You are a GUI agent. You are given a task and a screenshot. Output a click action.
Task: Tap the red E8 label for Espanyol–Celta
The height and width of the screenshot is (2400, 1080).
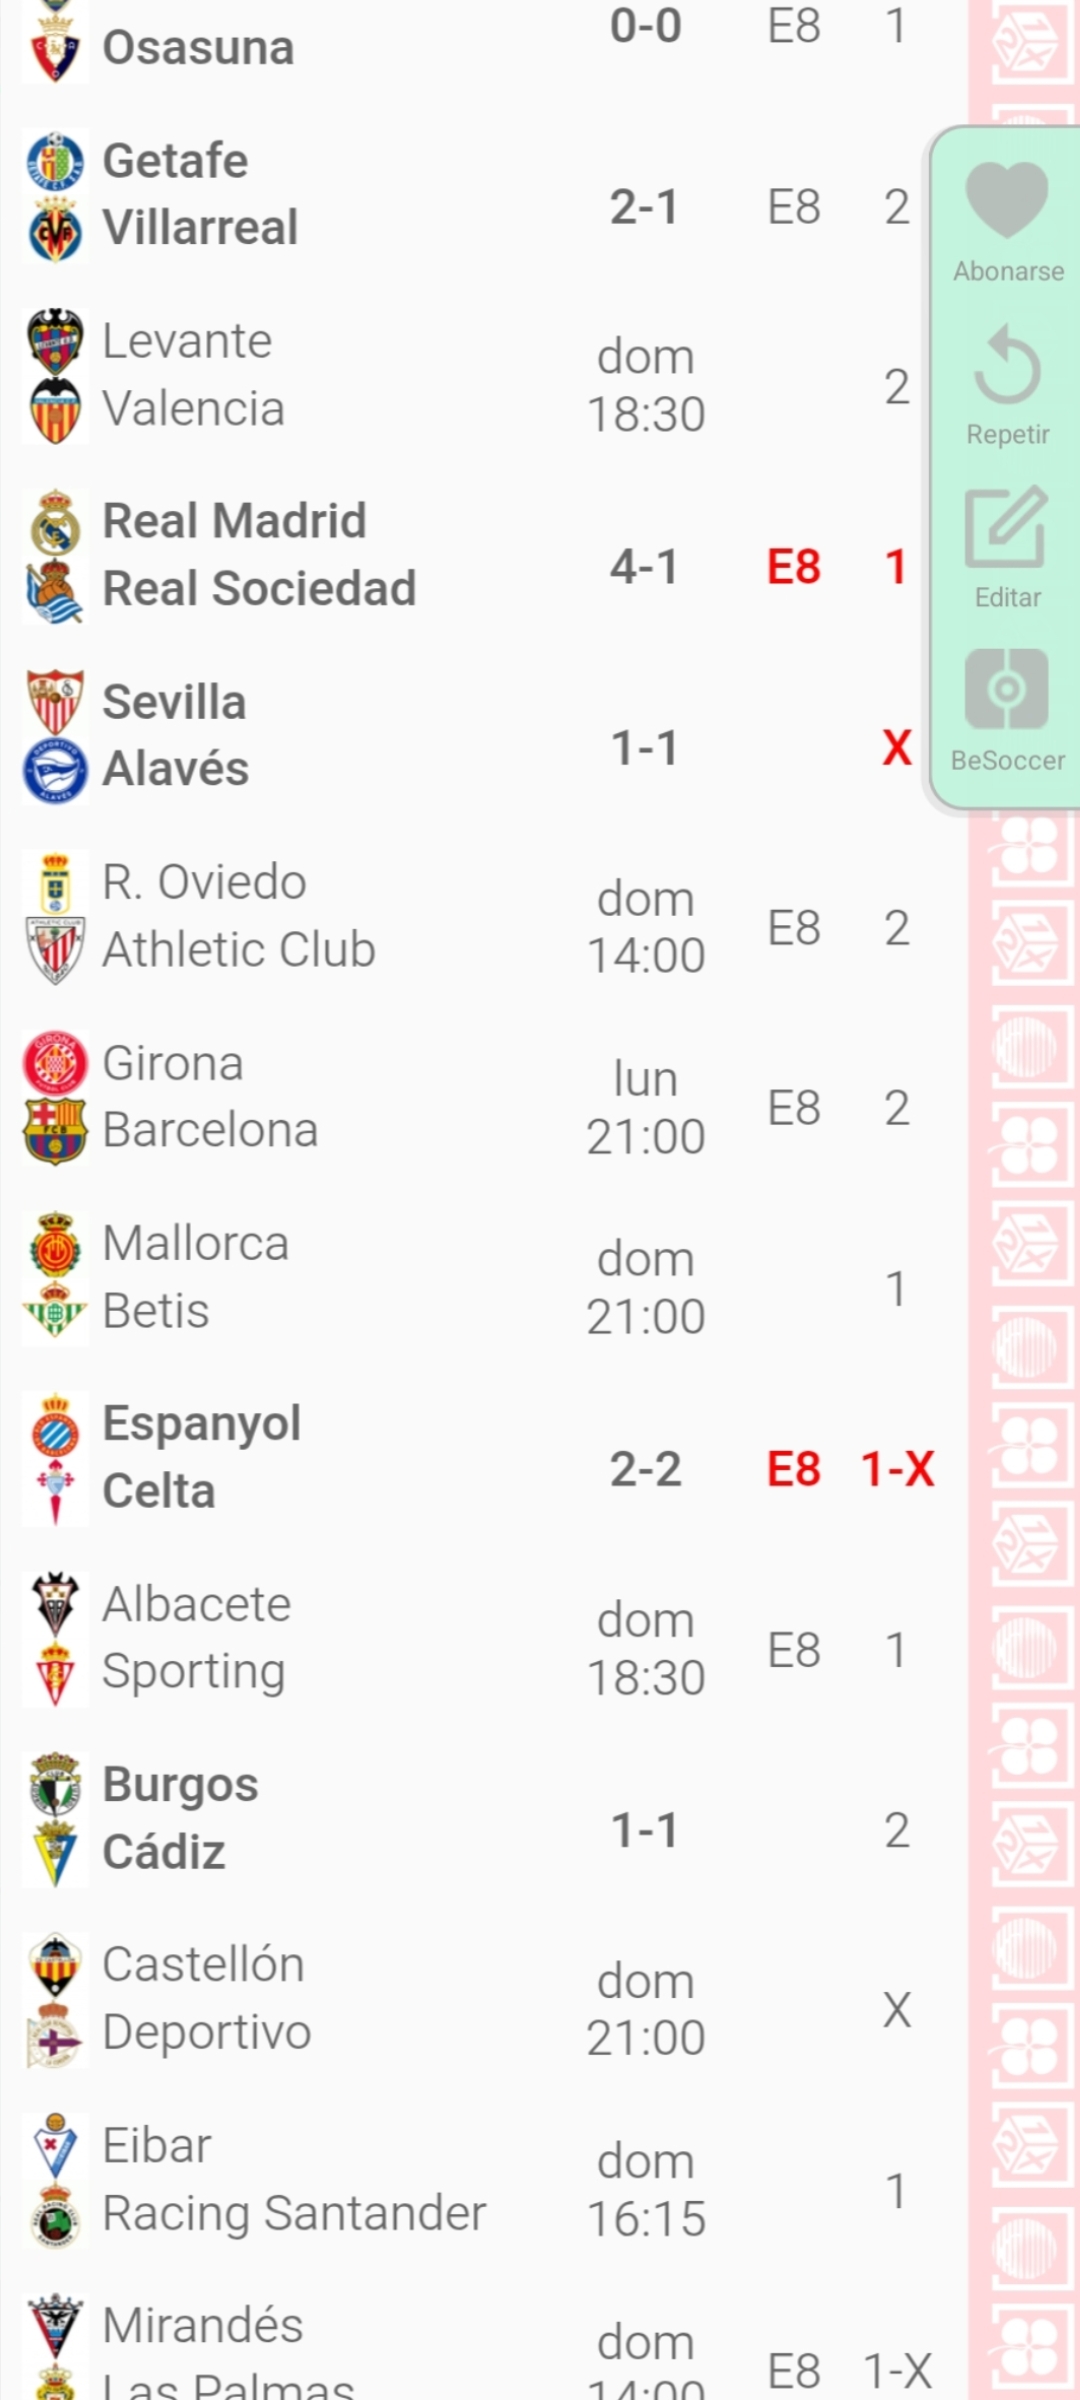click(794, 1469)
